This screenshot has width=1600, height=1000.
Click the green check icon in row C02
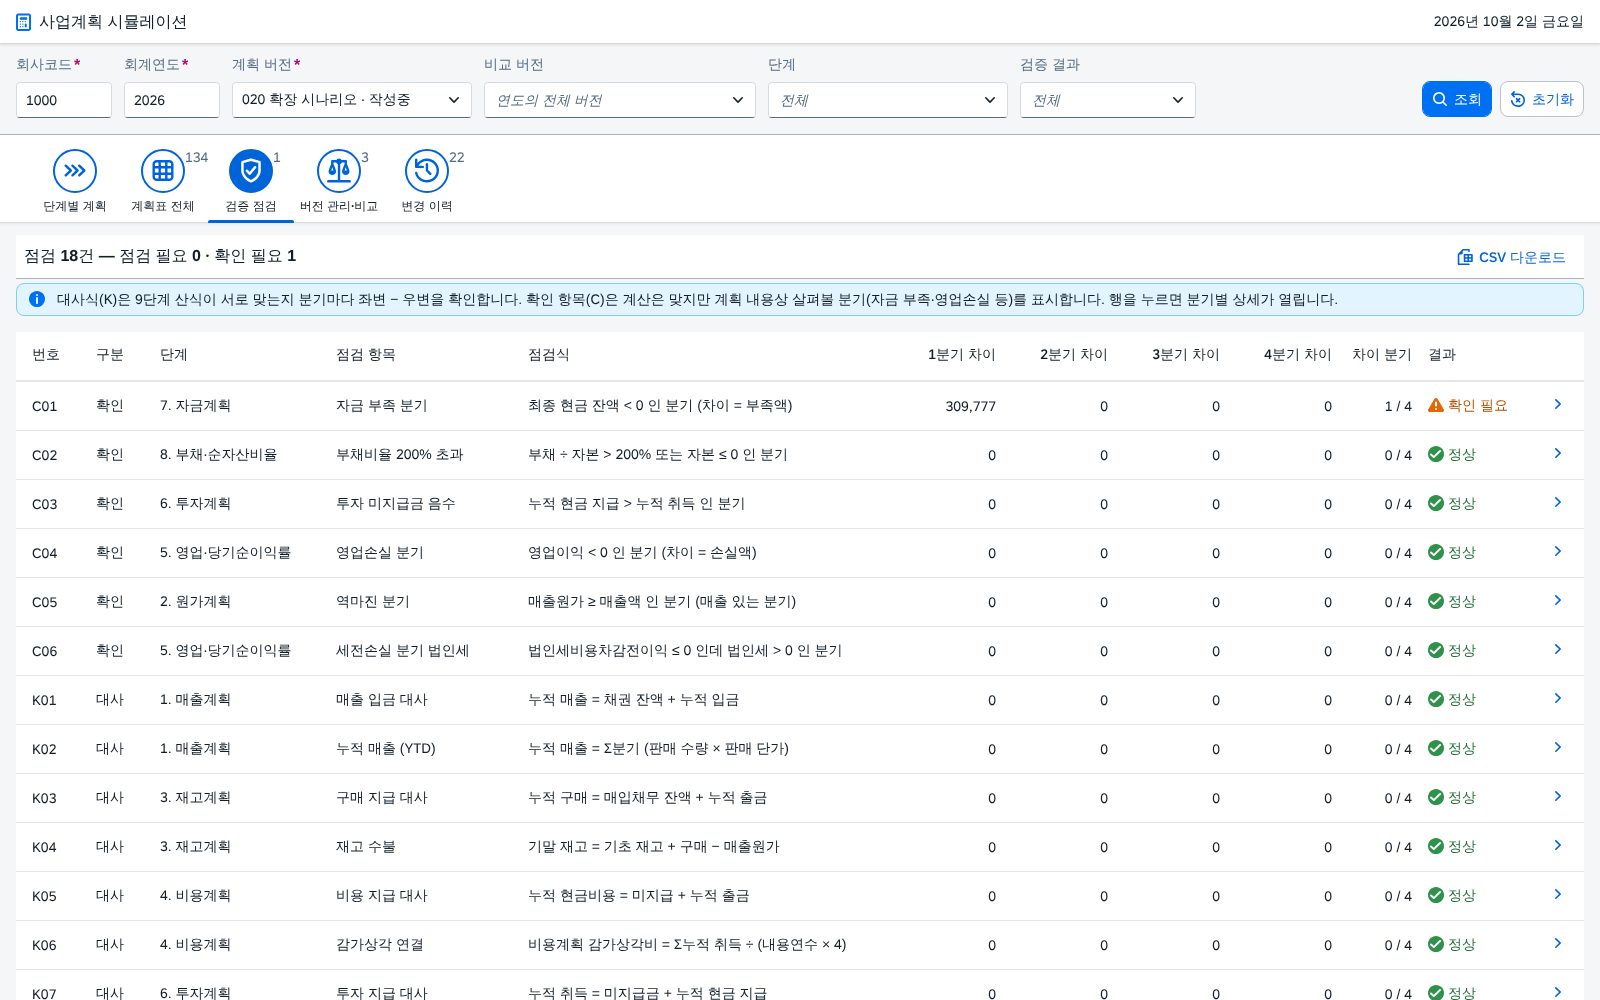click(x=1436, y=454)
